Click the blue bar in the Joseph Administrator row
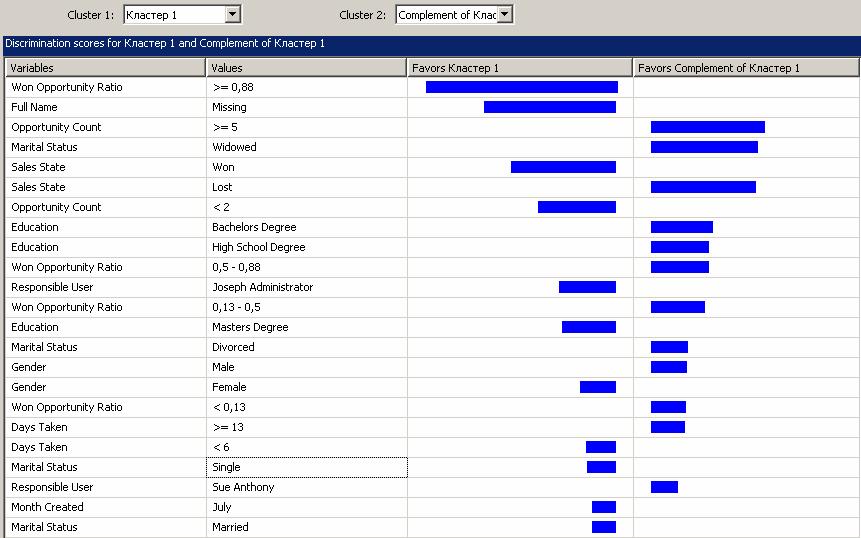Viewport: 861px width, 538px height. (x=588, y=287)
